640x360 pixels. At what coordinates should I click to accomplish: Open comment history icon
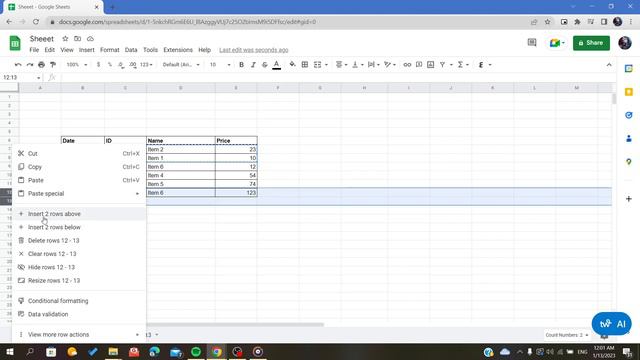(x=531, y=42)
